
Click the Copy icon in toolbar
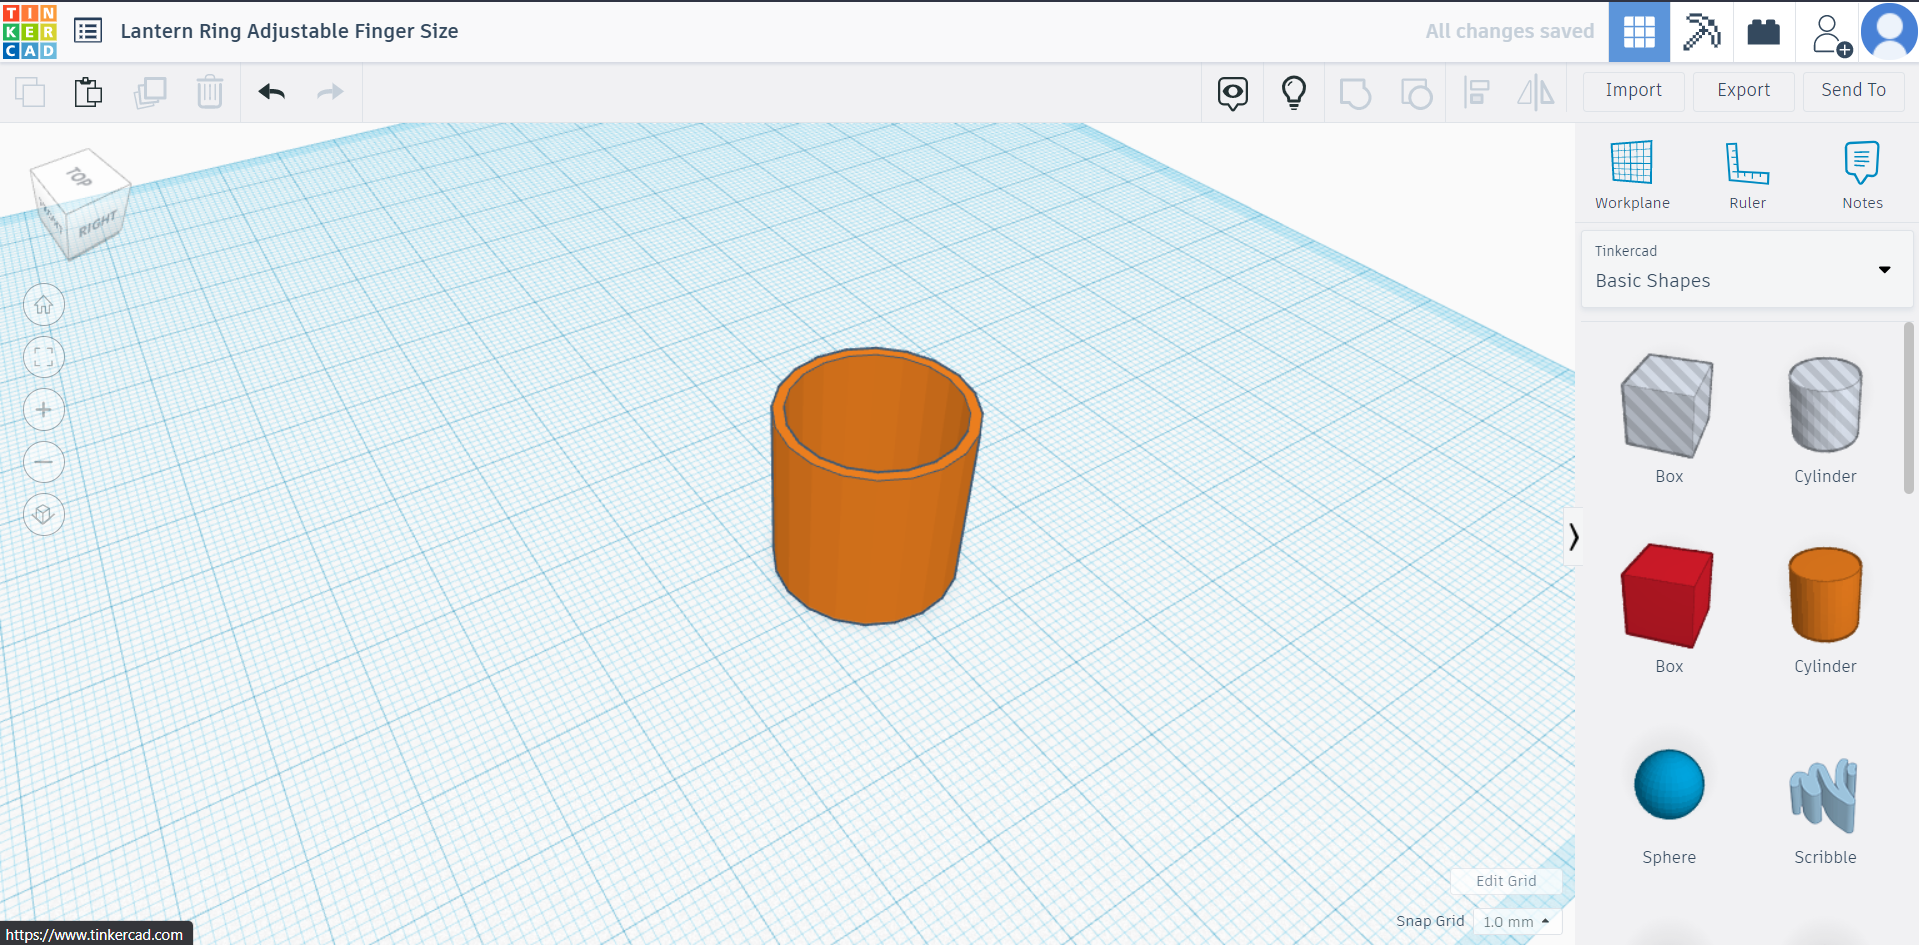coord(30,92)
